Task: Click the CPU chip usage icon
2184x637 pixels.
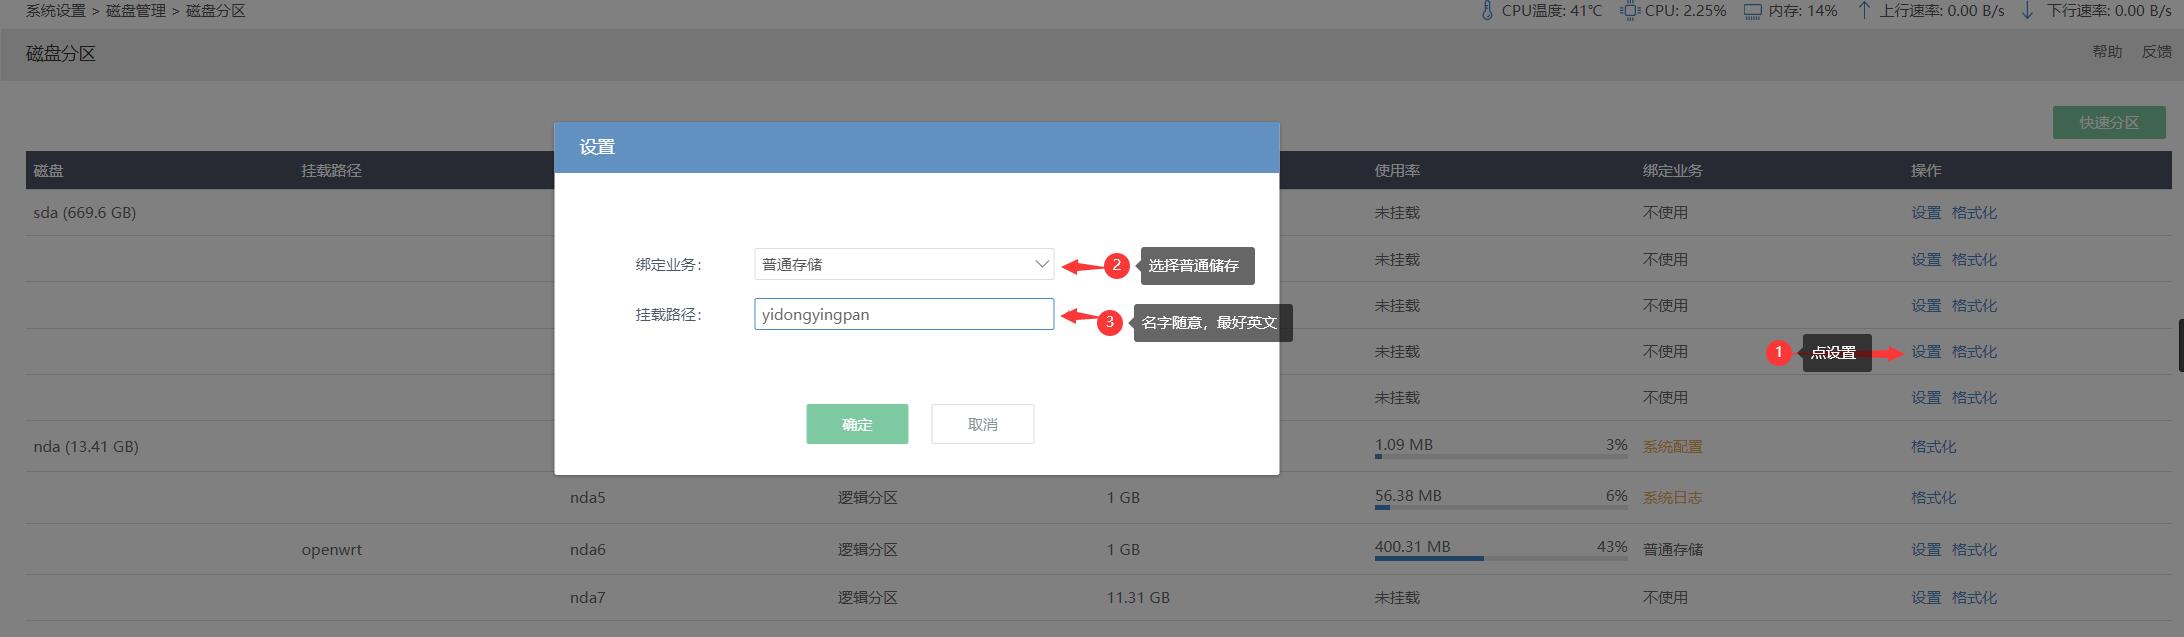Action: [1630, 11]
